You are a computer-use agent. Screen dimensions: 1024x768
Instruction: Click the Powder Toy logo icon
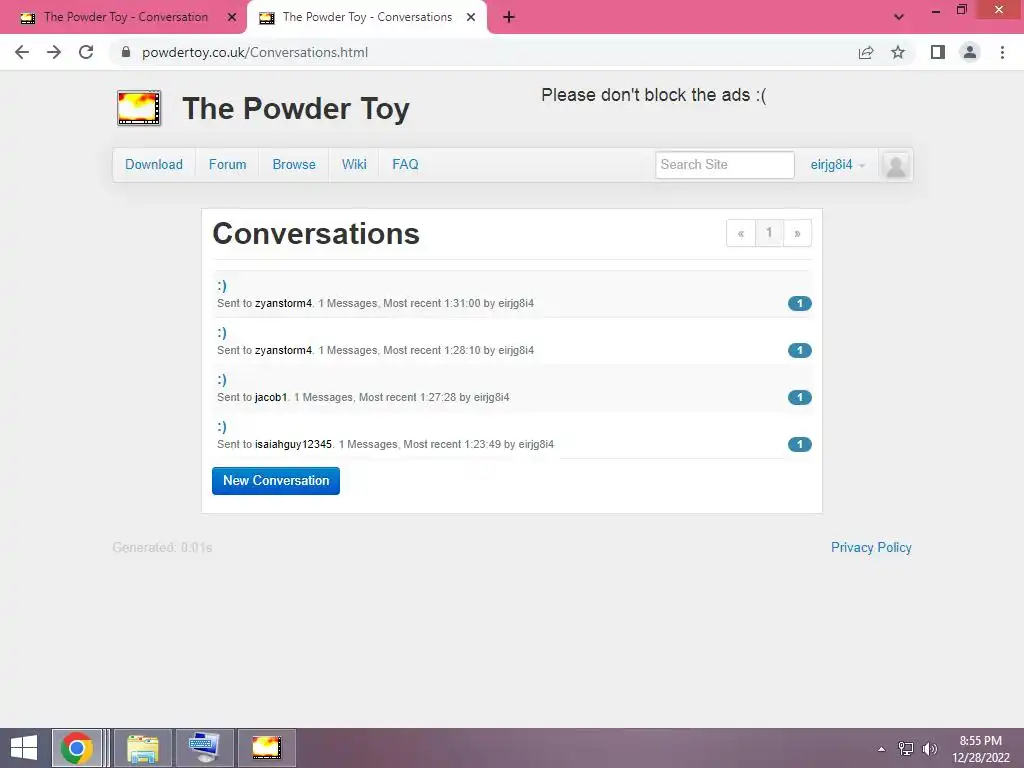pos(138,108)
